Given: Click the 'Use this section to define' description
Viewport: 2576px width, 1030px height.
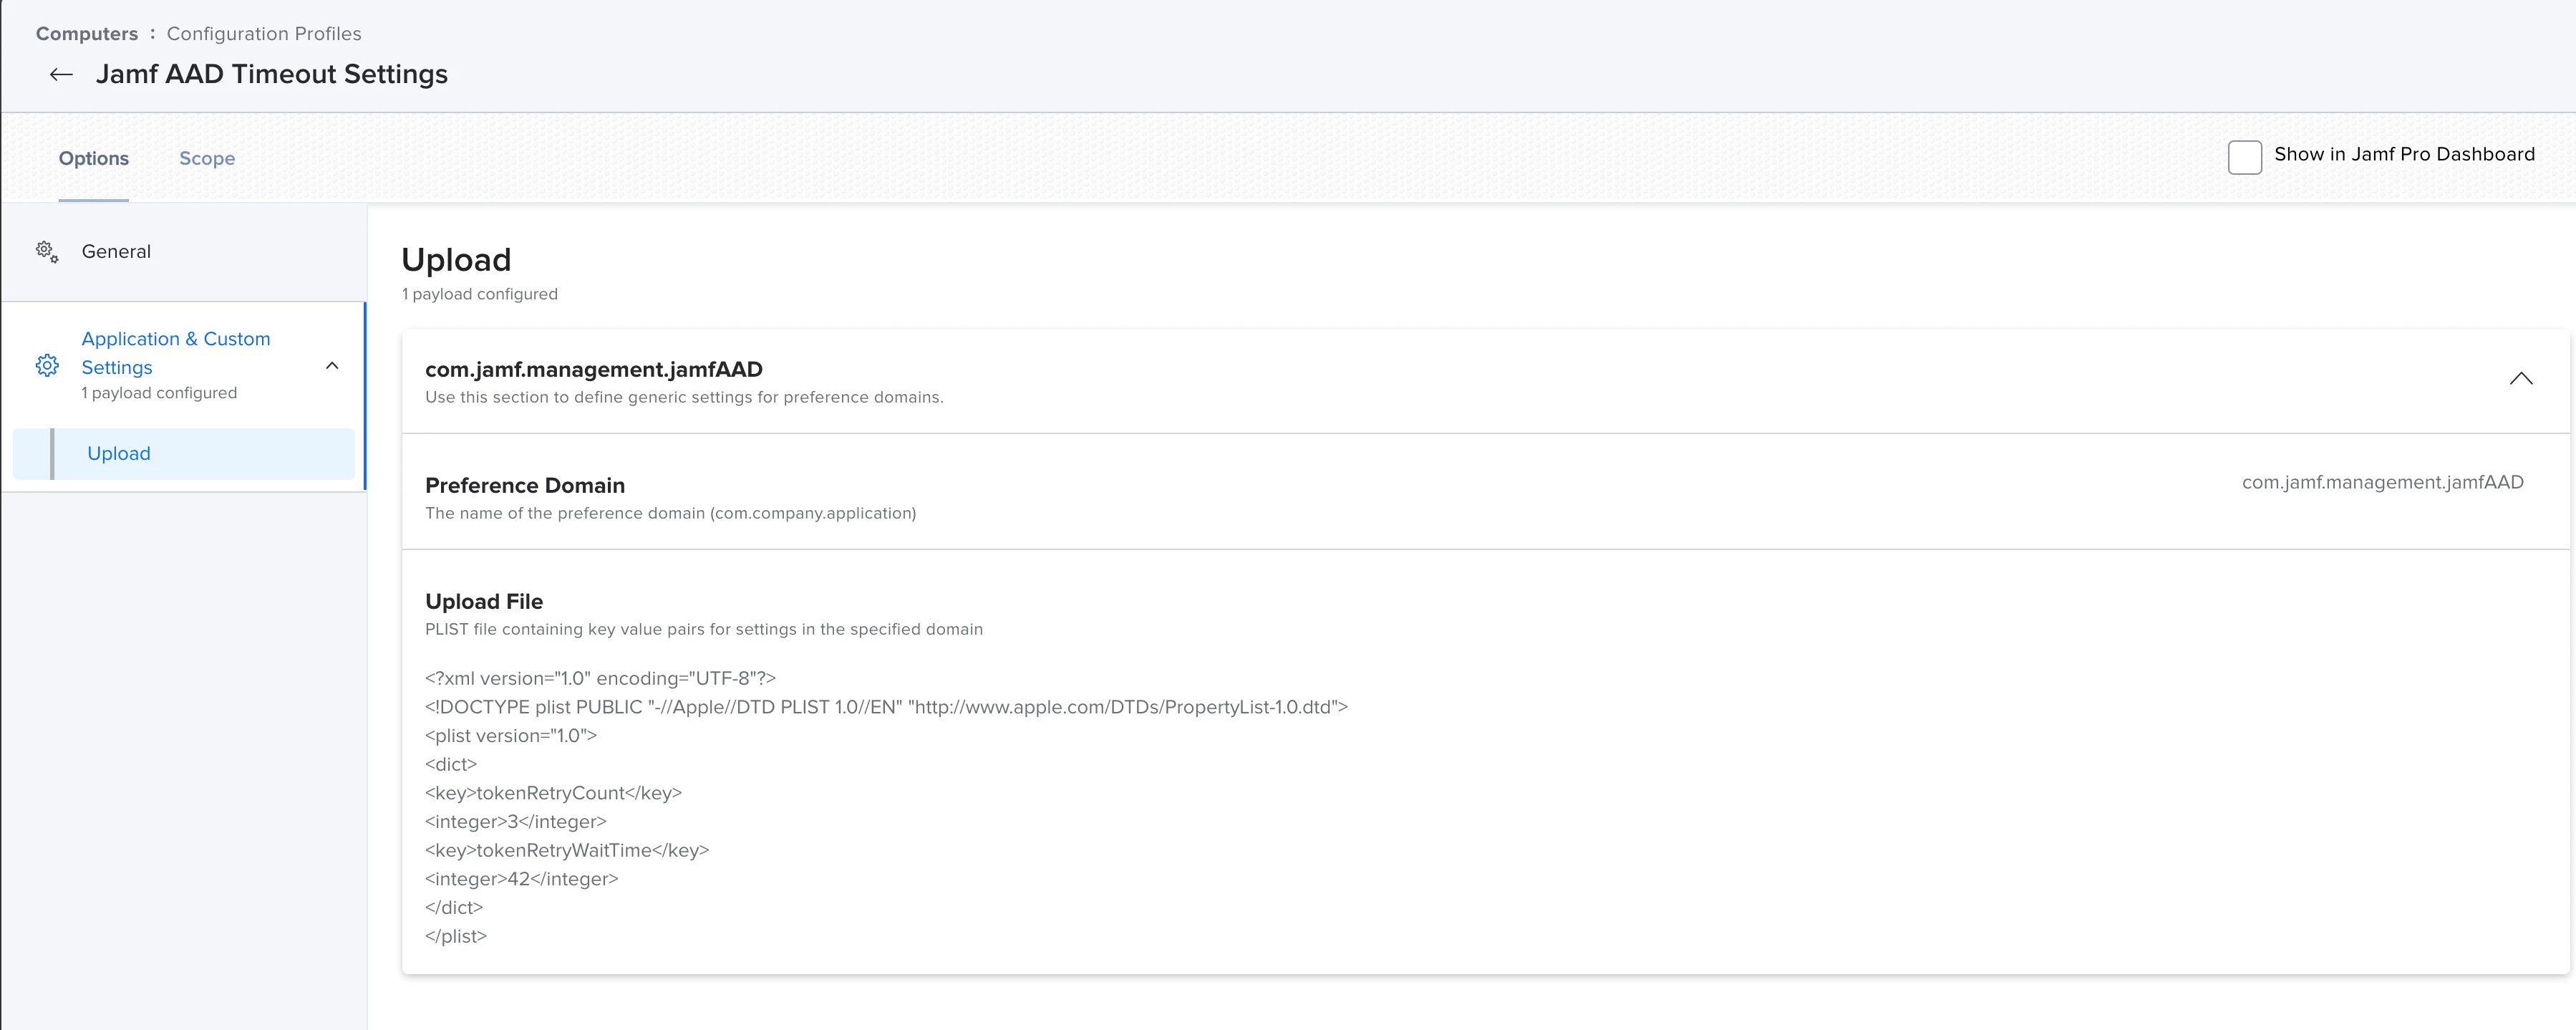Looking at the screenshot, I should (684, 398).
